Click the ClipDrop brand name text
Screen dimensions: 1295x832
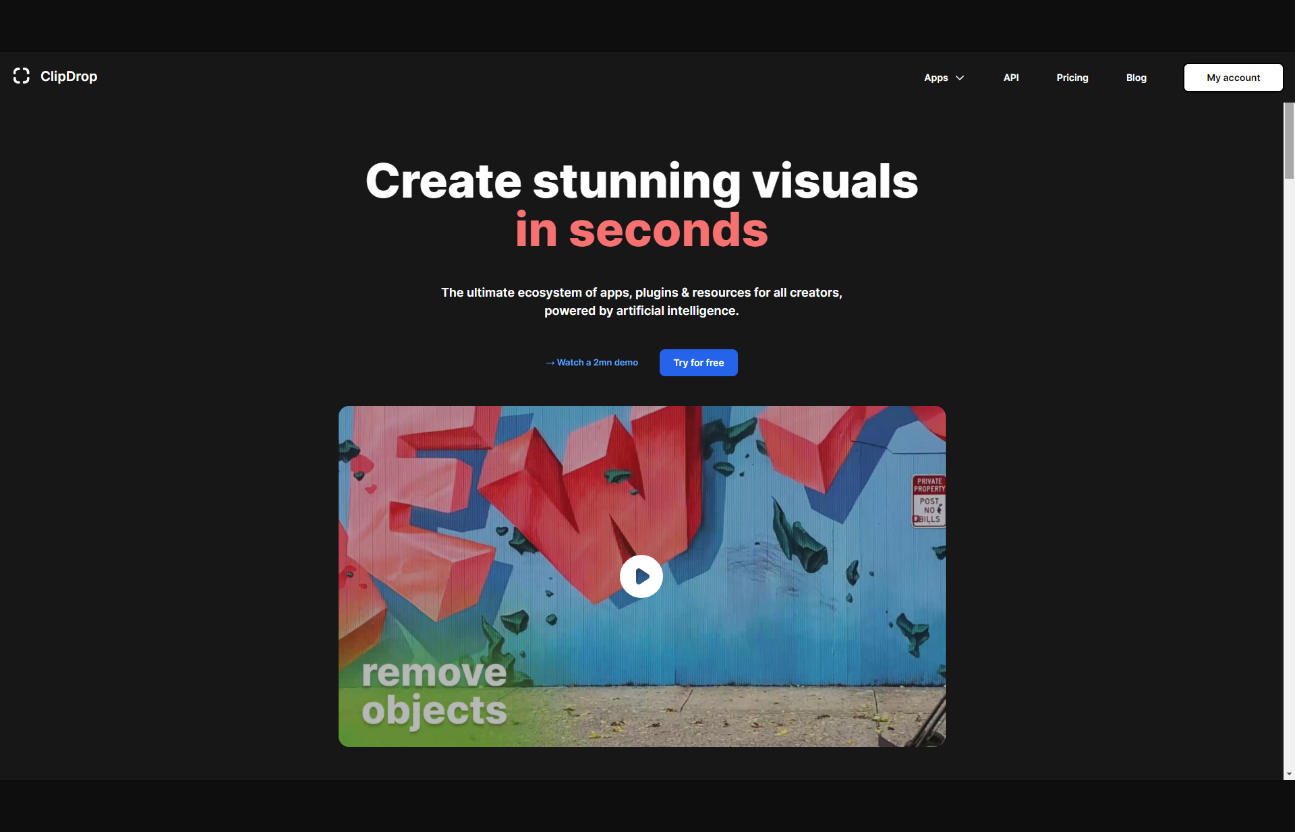tap(69, 77)
